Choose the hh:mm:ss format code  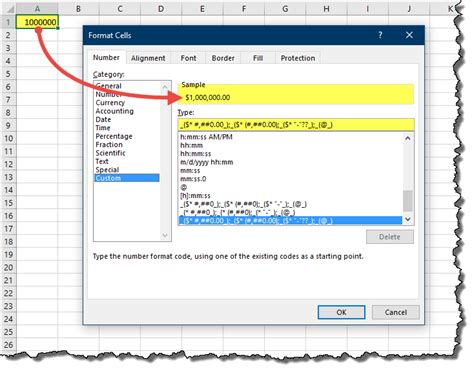(196, 154)
